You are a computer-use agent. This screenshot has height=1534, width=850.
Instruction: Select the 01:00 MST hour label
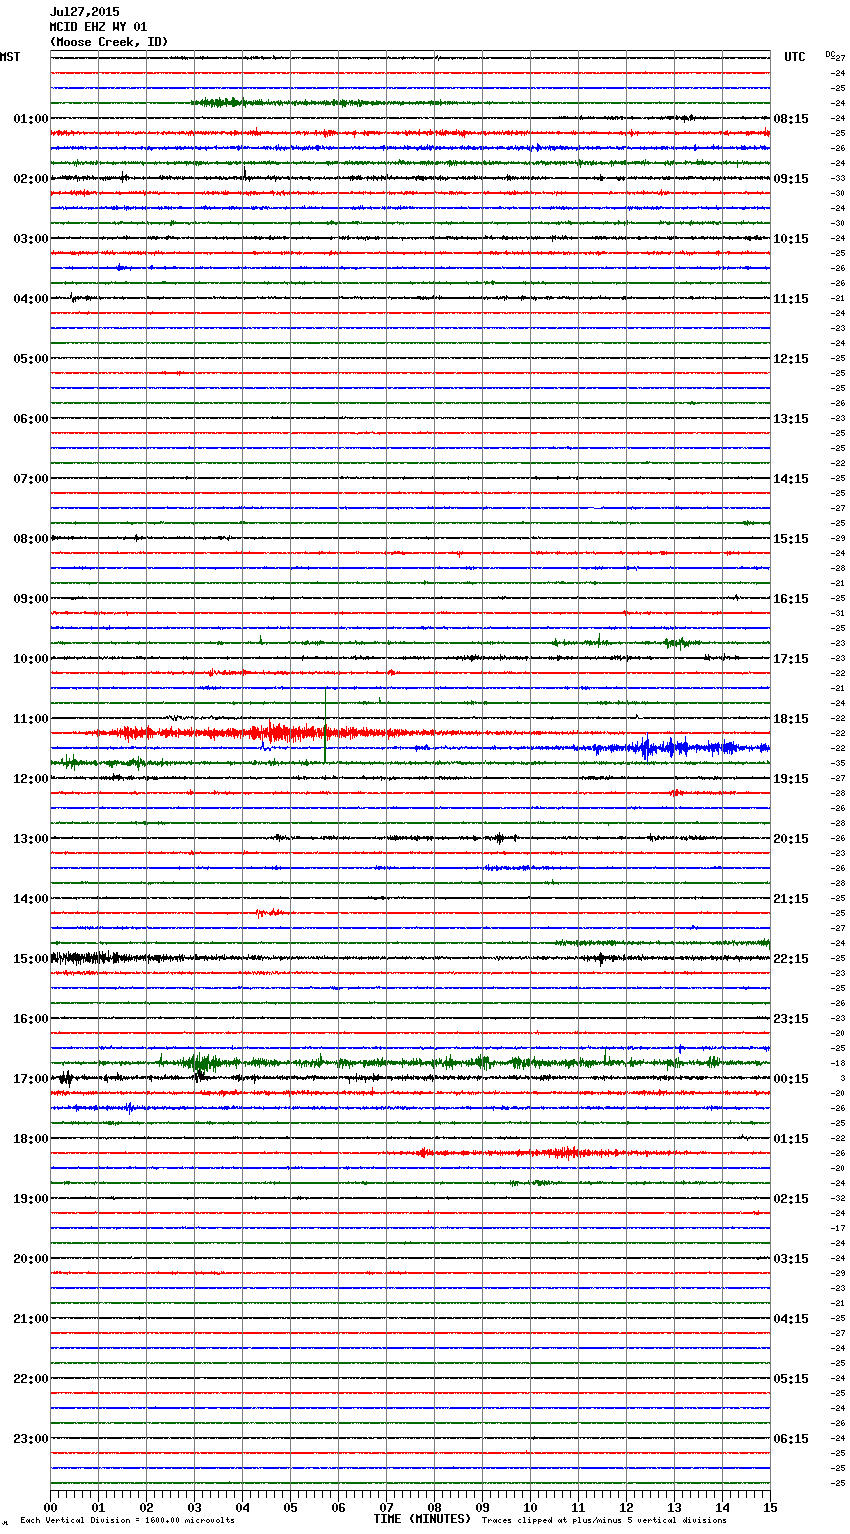(31, 119)
